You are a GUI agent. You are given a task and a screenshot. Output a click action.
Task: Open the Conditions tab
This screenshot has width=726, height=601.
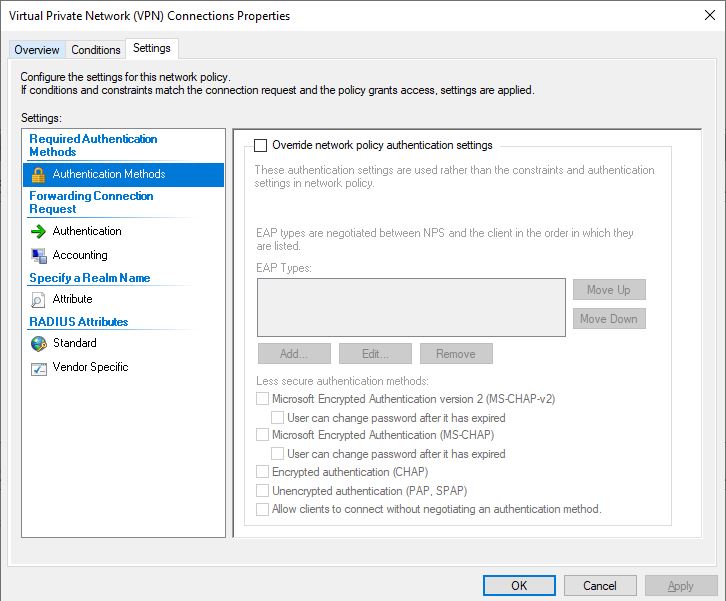[96, 50]
